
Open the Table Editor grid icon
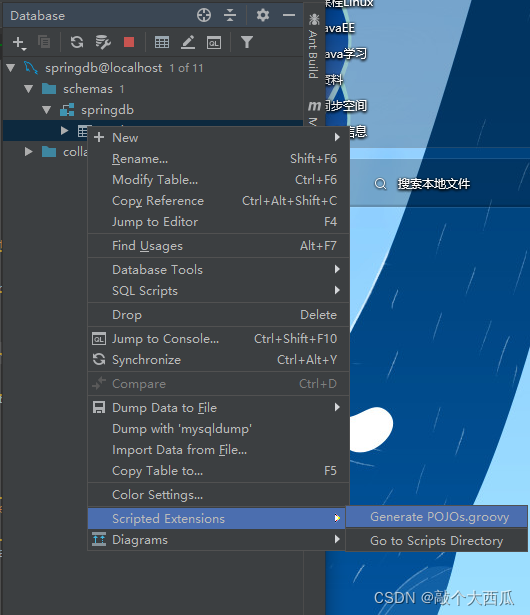[x=162, y=42]
